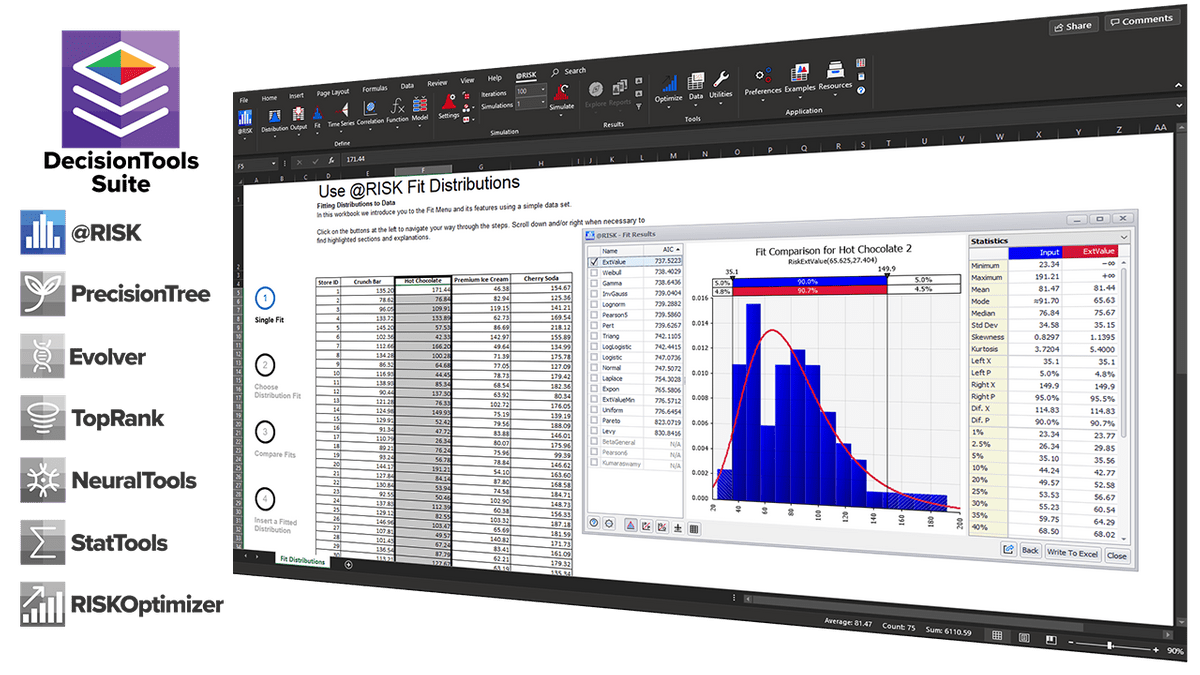Enable the Weibull fit checkbox
1200x675 pixels.
tap(594, 271)
